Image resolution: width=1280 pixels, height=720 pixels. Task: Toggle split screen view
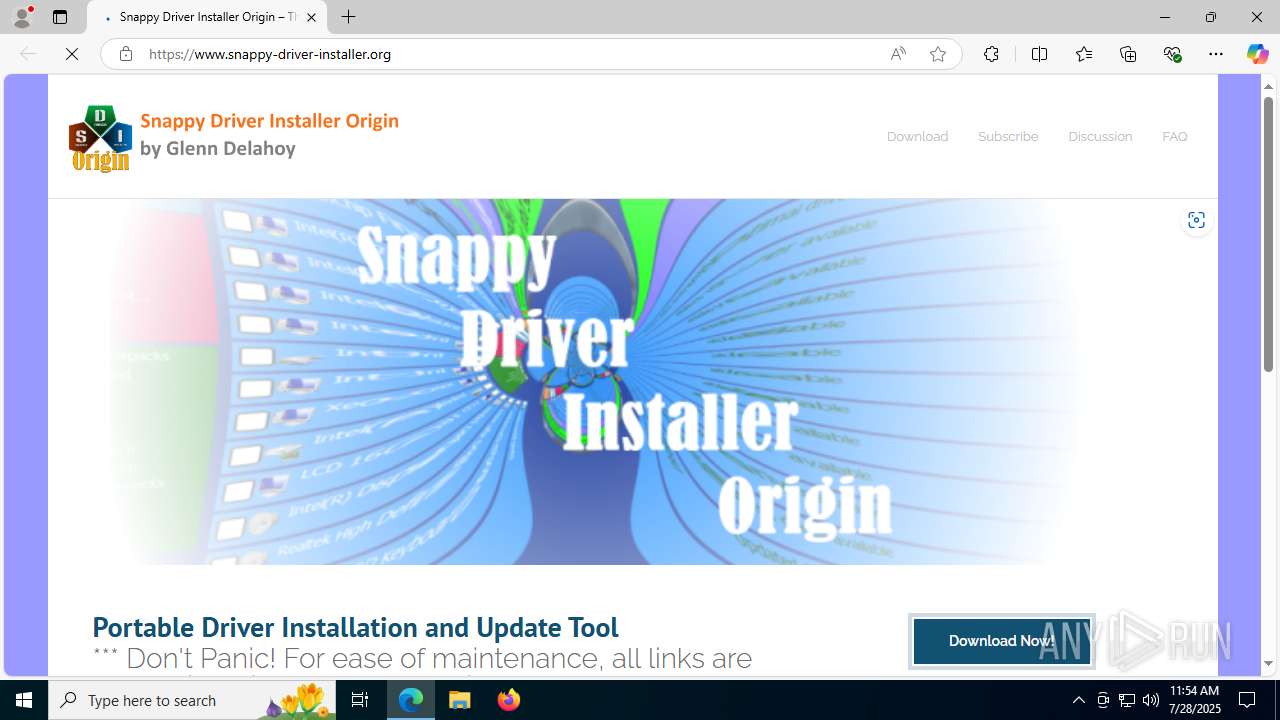tap(1039, 54)
